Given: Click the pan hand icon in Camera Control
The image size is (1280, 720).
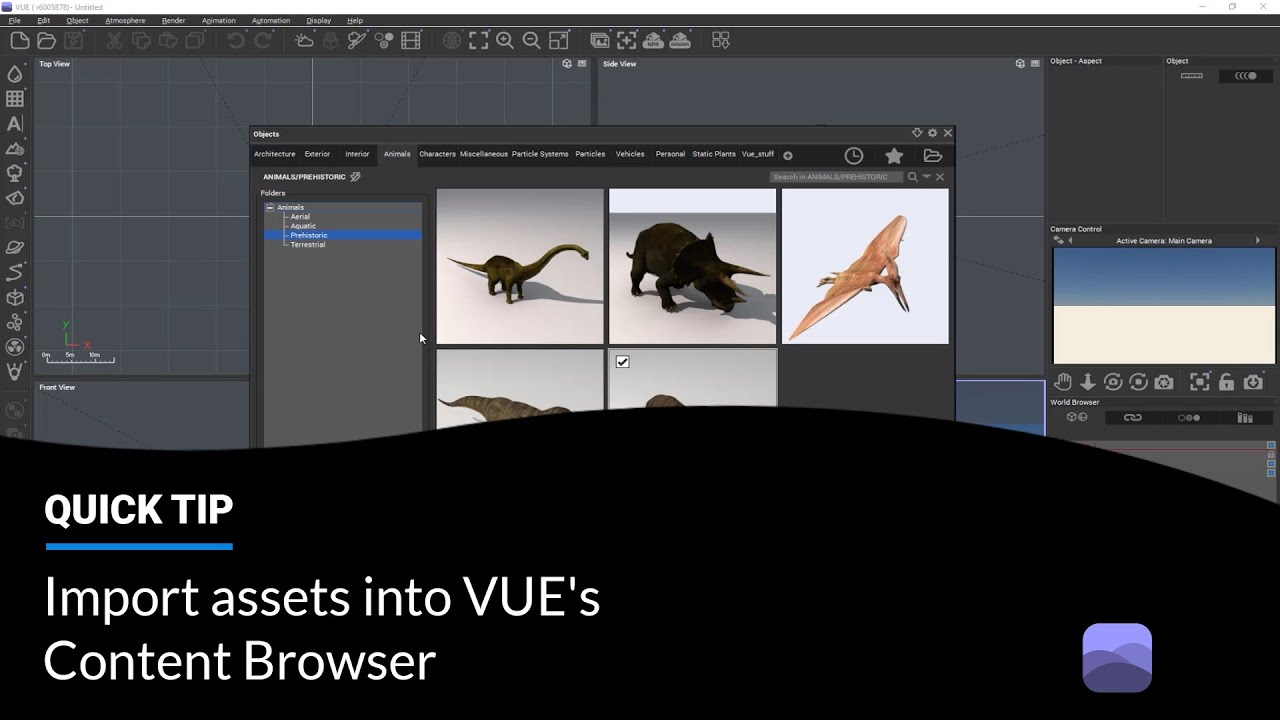Looking at the screenshot, I should [1062, 382].
